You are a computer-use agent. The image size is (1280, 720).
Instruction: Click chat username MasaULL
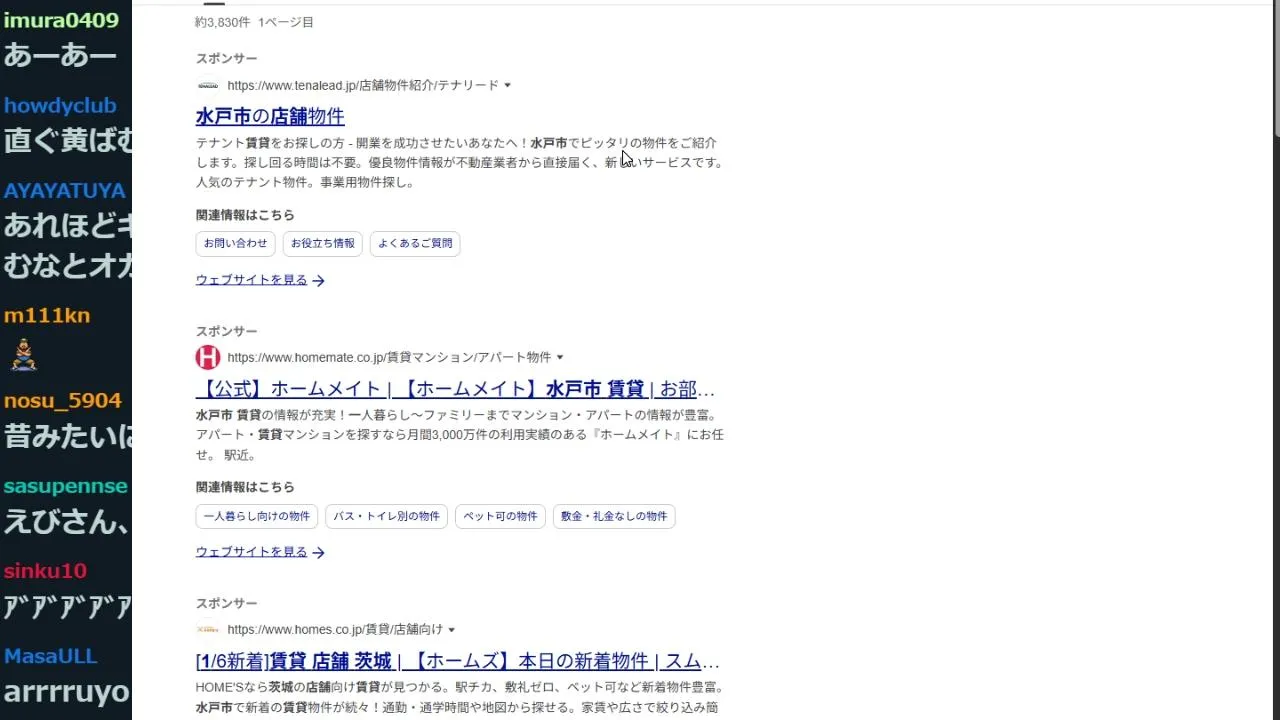[50, 656]
